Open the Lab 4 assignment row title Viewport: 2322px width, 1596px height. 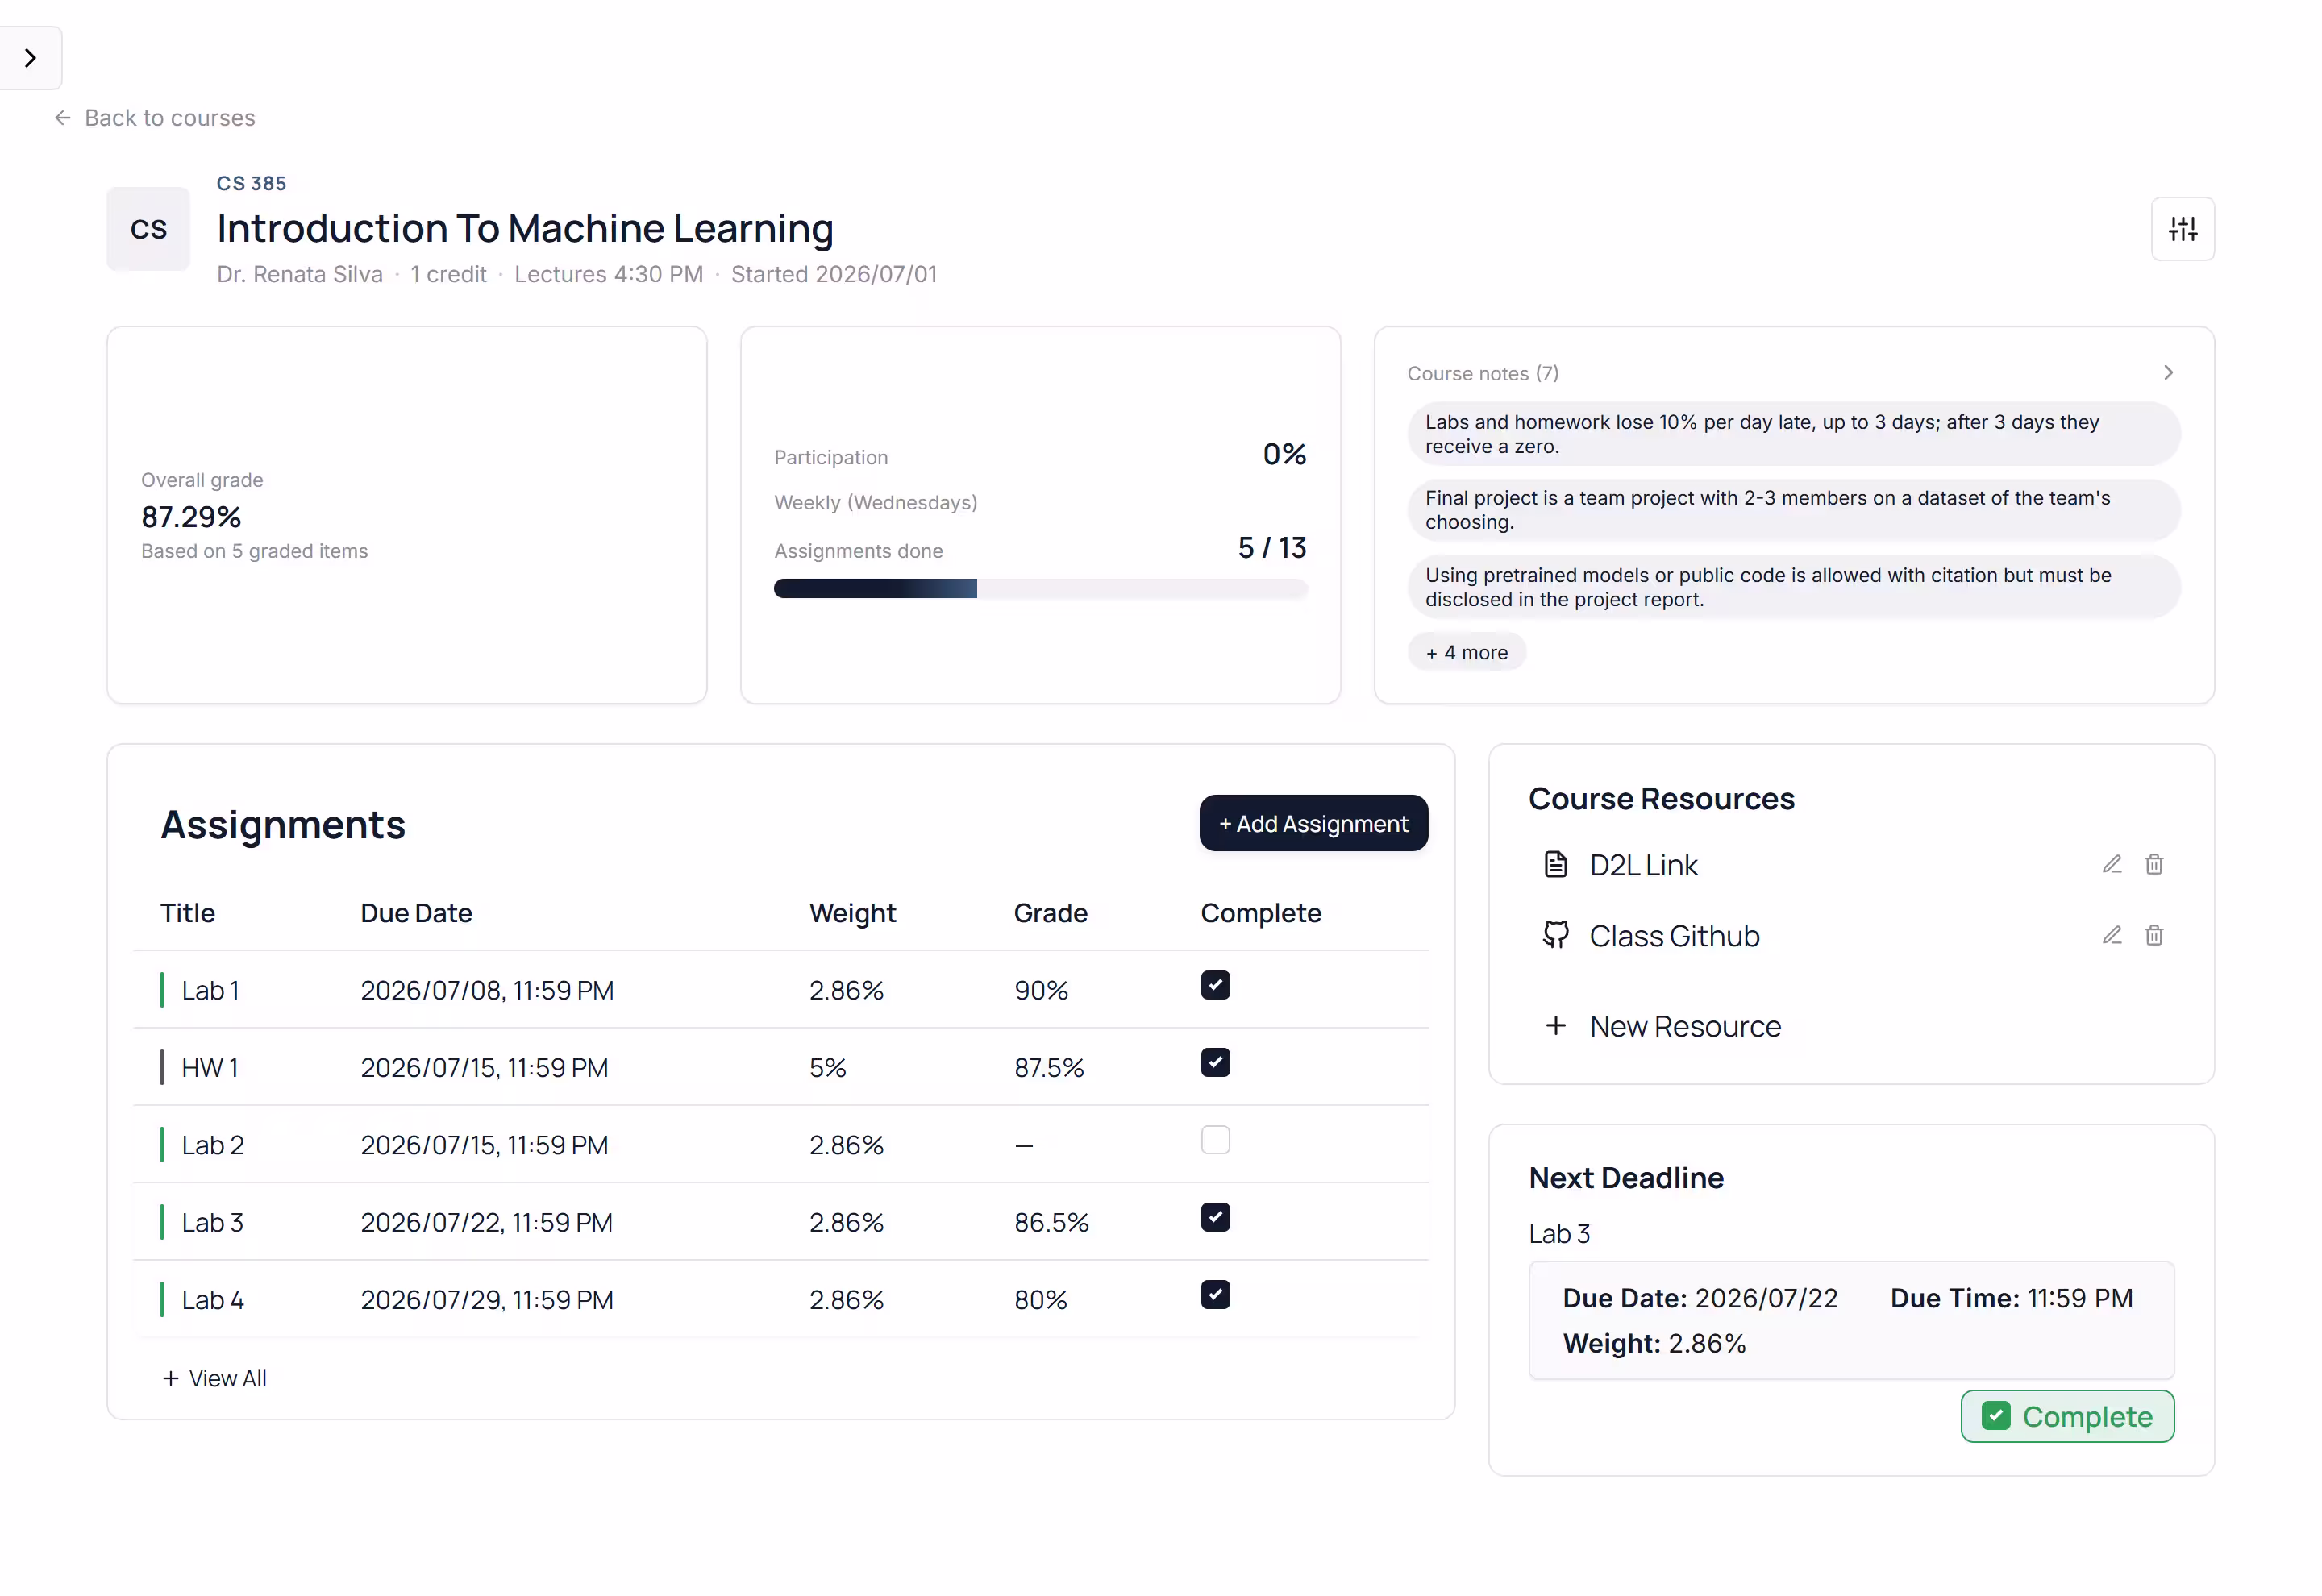[x=213, y=1300]
